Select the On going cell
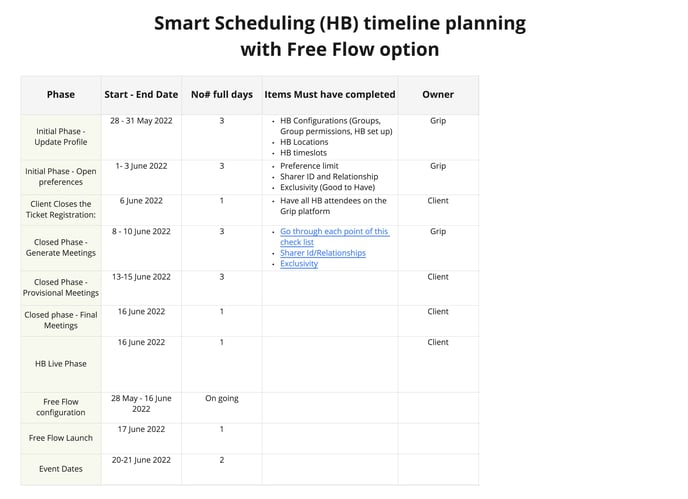This screenshot has width=688, height=499. (x=222, y=408)
